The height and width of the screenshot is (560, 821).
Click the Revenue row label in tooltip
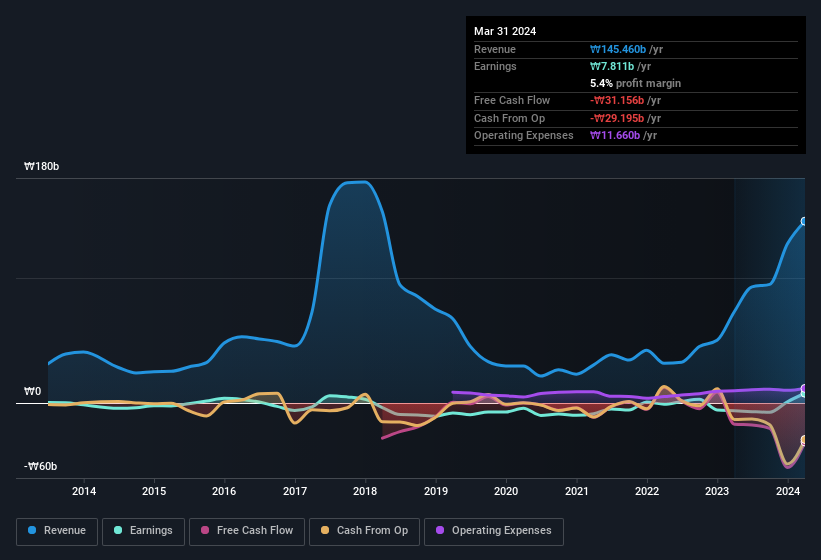(495, 49)
